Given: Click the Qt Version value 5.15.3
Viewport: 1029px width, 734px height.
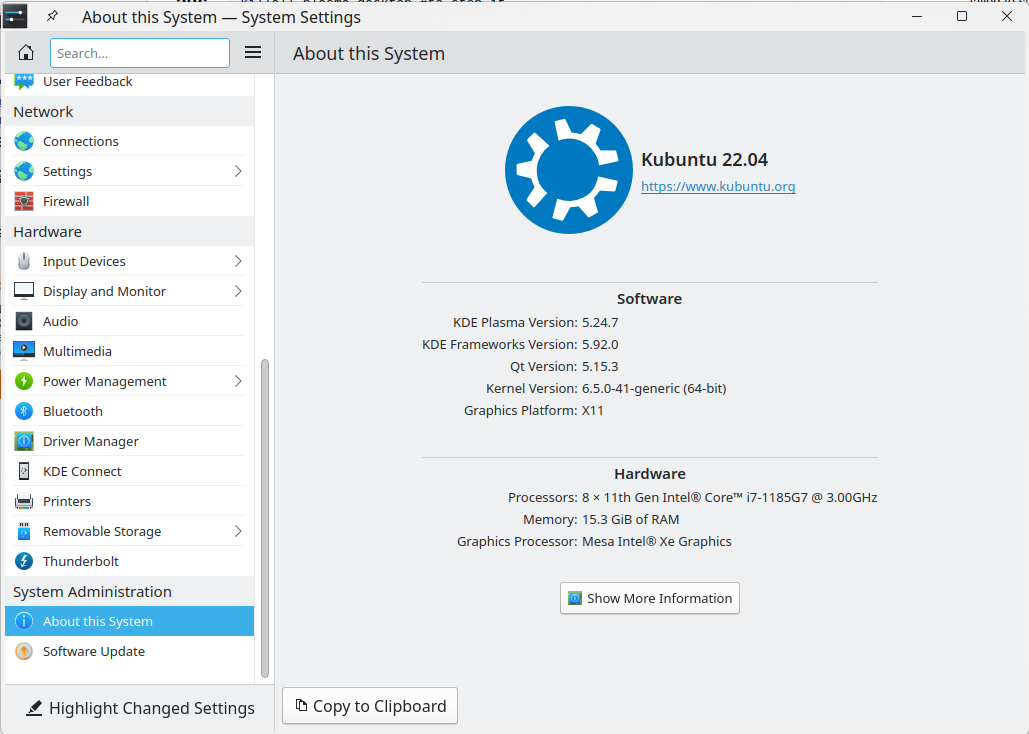Looking at the screenshot, I should 600,366.
